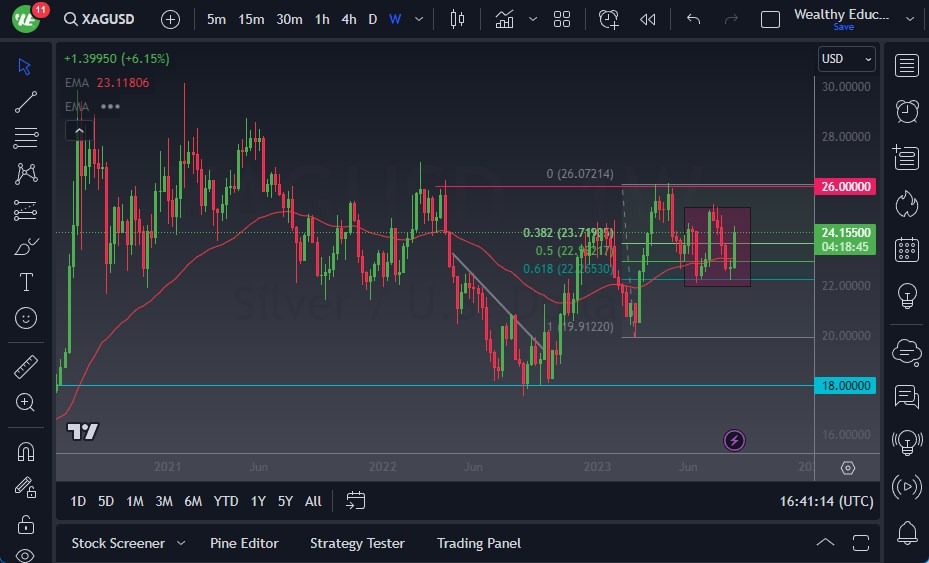This screenshot has width=929, height=563.
Task: Click the undo arrow
Action: pyautogui.click(x=694, y=19)
